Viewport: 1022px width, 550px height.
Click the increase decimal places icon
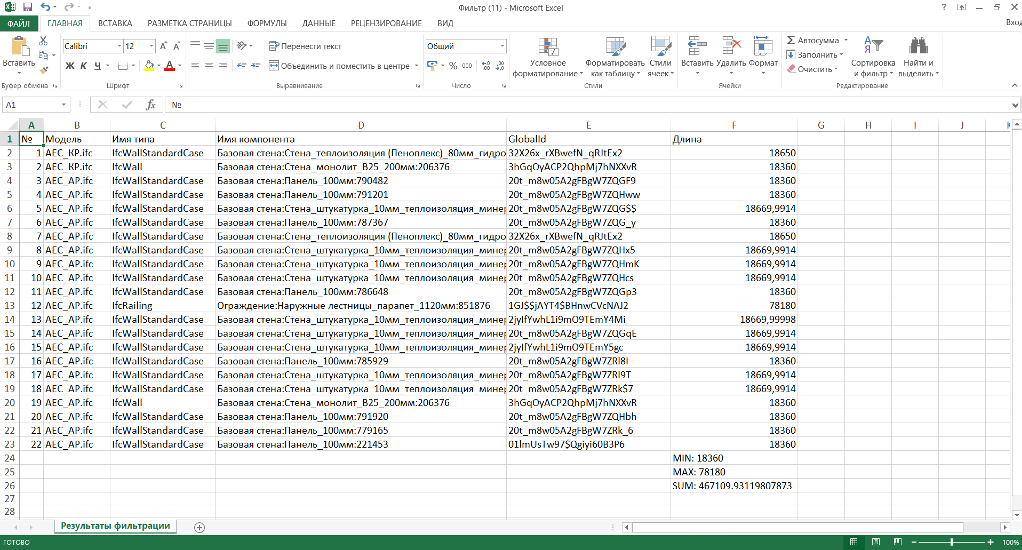[486, 66]
